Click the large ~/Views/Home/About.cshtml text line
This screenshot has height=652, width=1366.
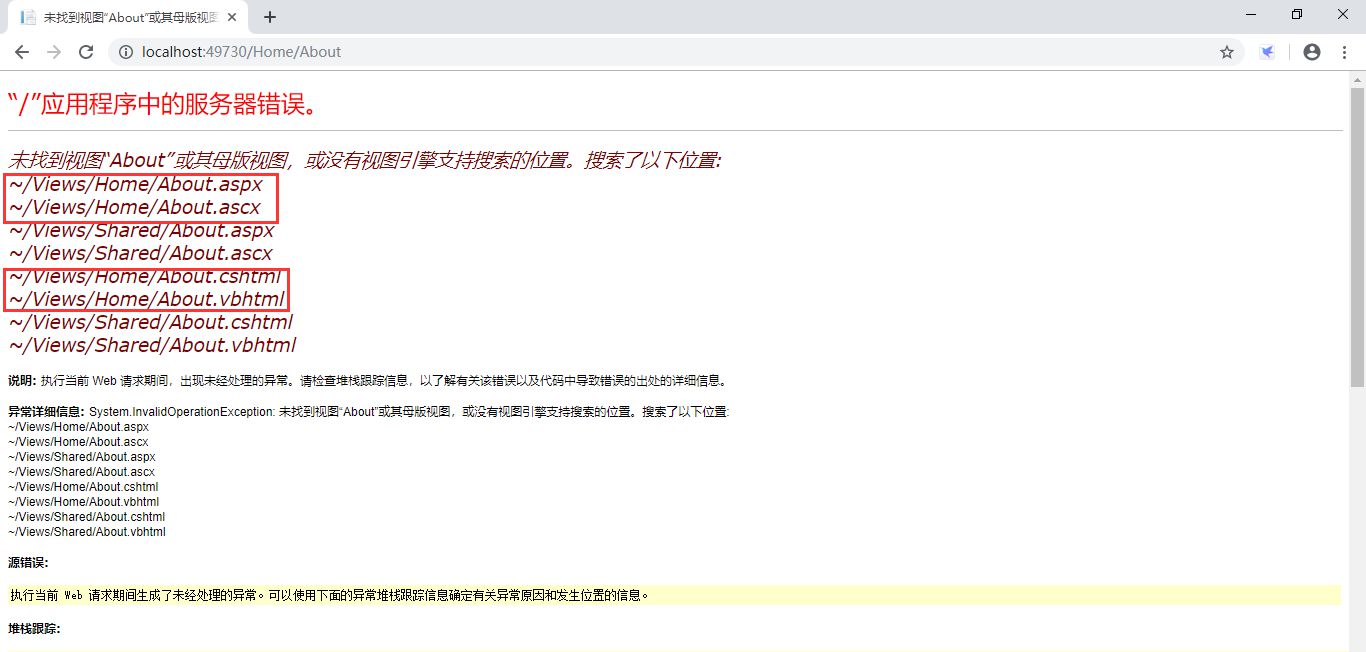(x=145, y=277)
